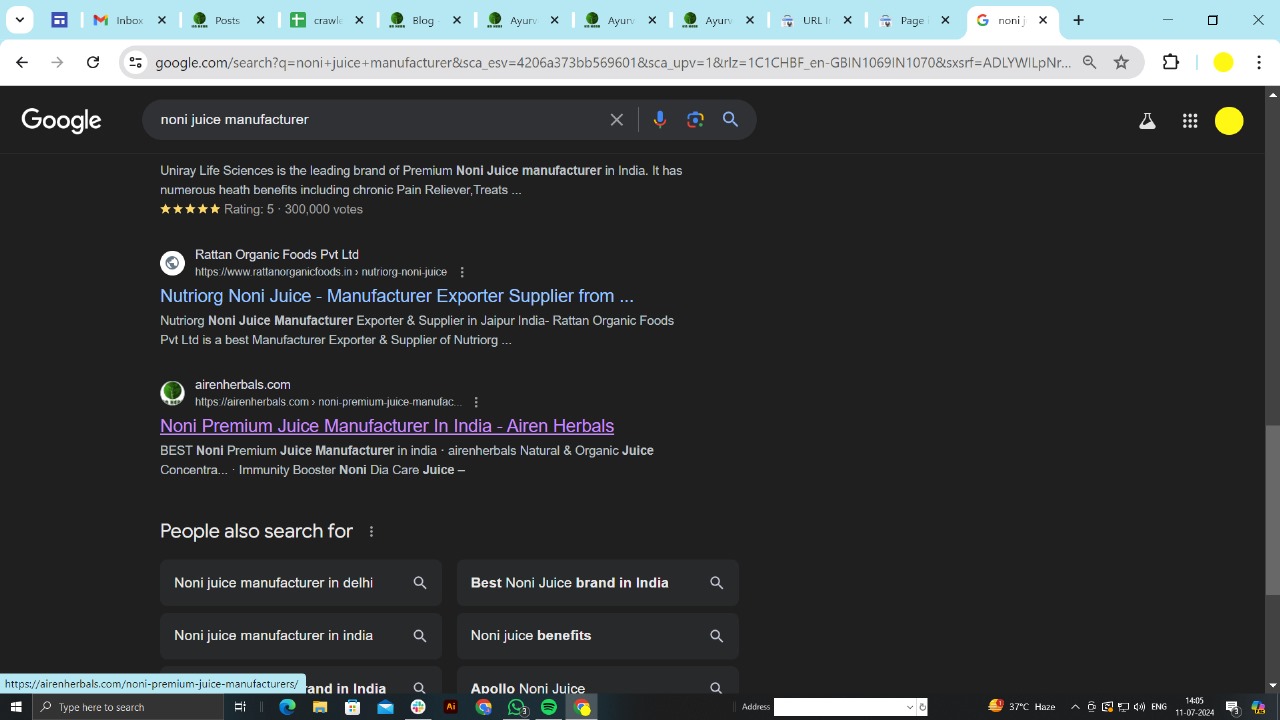Image resolution: width=1280 pixels, height=720 pixels.
Task: Open Chrome profile avatar in toolbar
Action: coord(1223,62)
